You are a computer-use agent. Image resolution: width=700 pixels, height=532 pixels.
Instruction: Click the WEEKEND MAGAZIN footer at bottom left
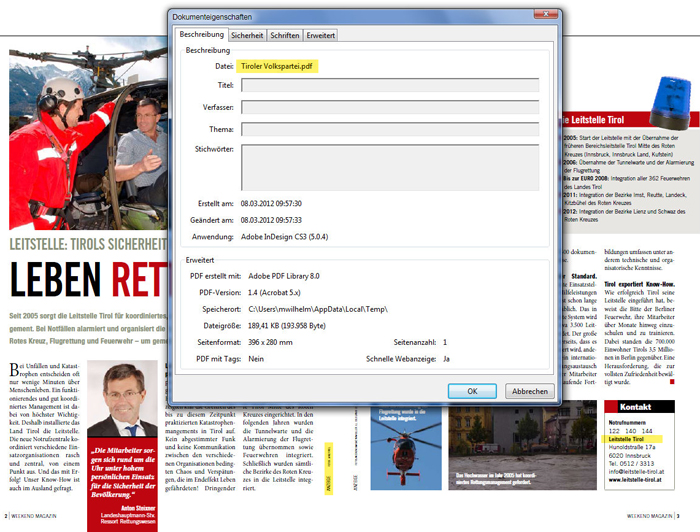33,516
